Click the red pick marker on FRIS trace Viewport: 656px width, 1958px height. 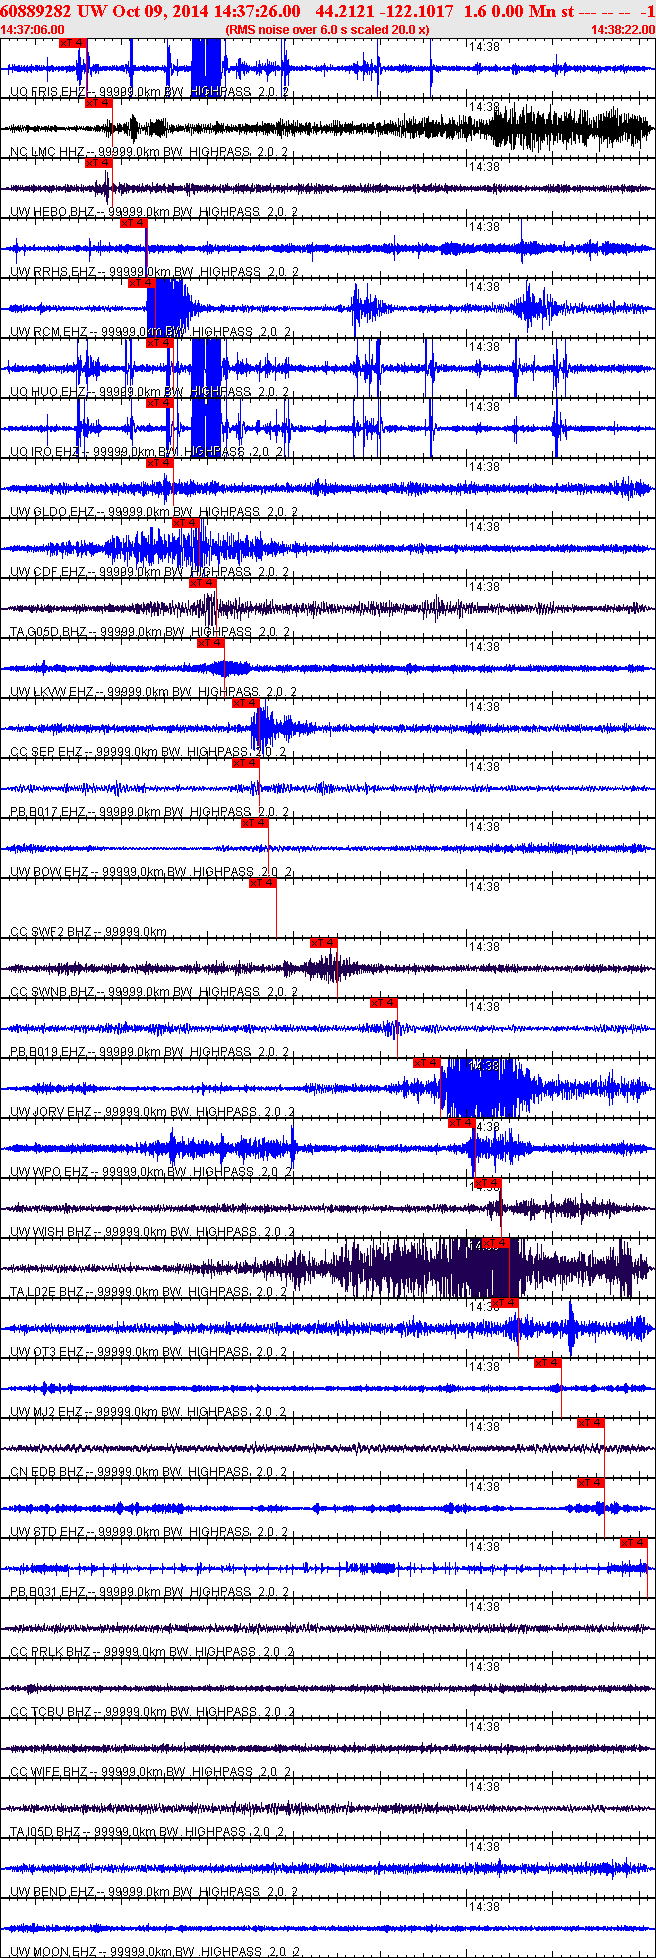tap(73, 43)
